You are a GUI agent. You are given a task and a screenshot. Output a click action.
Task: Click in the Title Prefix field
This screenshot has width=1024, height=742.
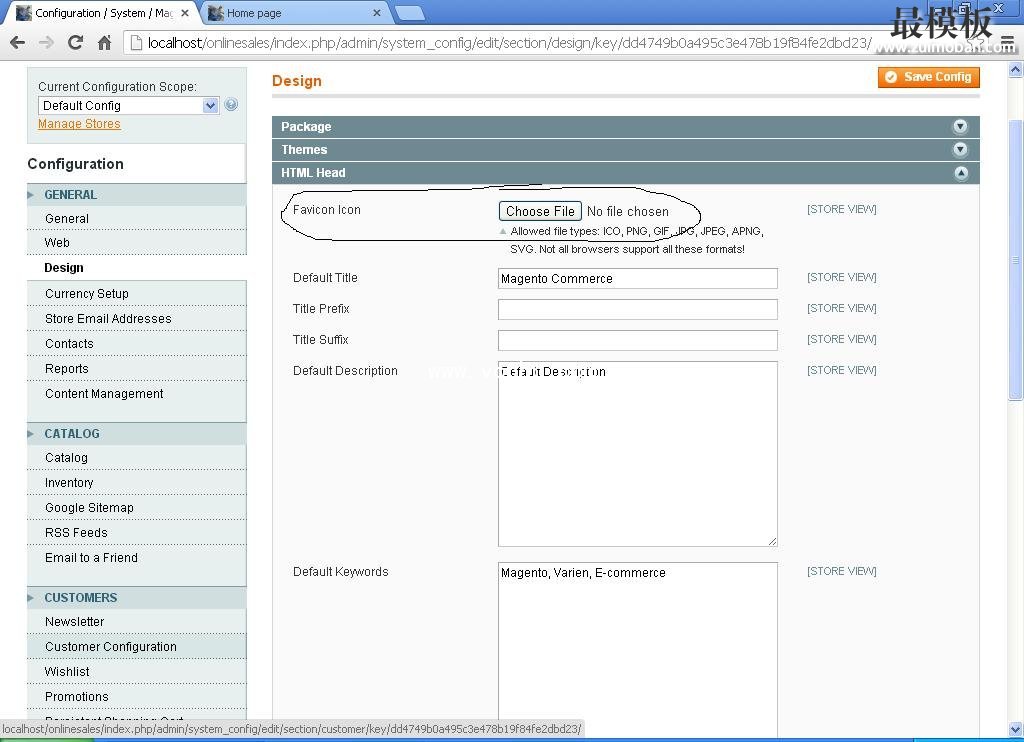637,309
